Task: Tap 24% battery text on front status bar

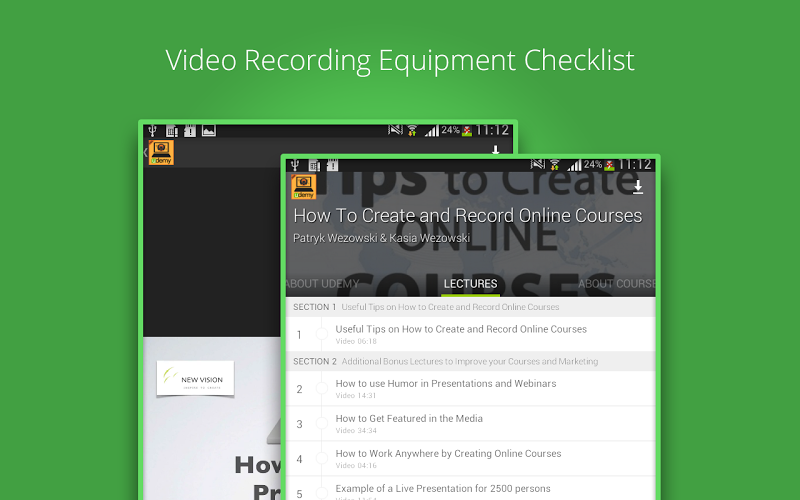Action: click(593, 164)
